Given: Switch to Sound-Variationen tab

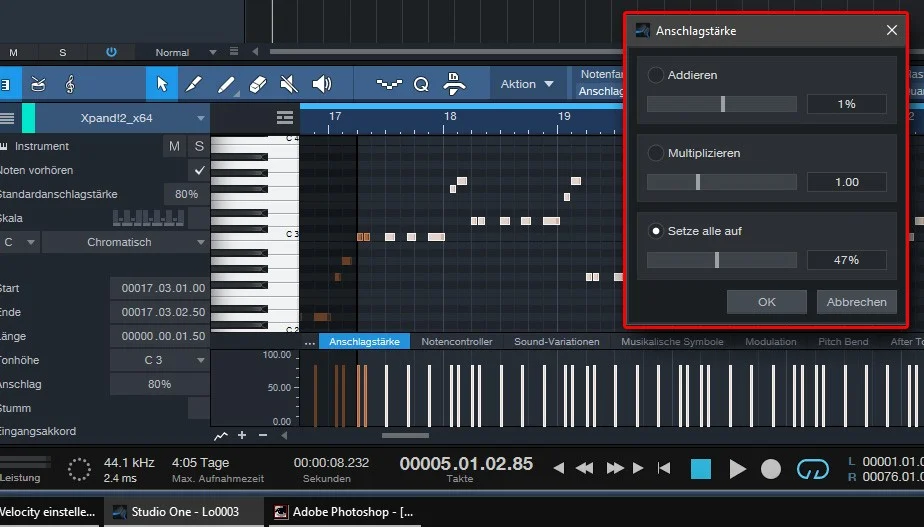Looking at the screenshot, I should (556, 342).
